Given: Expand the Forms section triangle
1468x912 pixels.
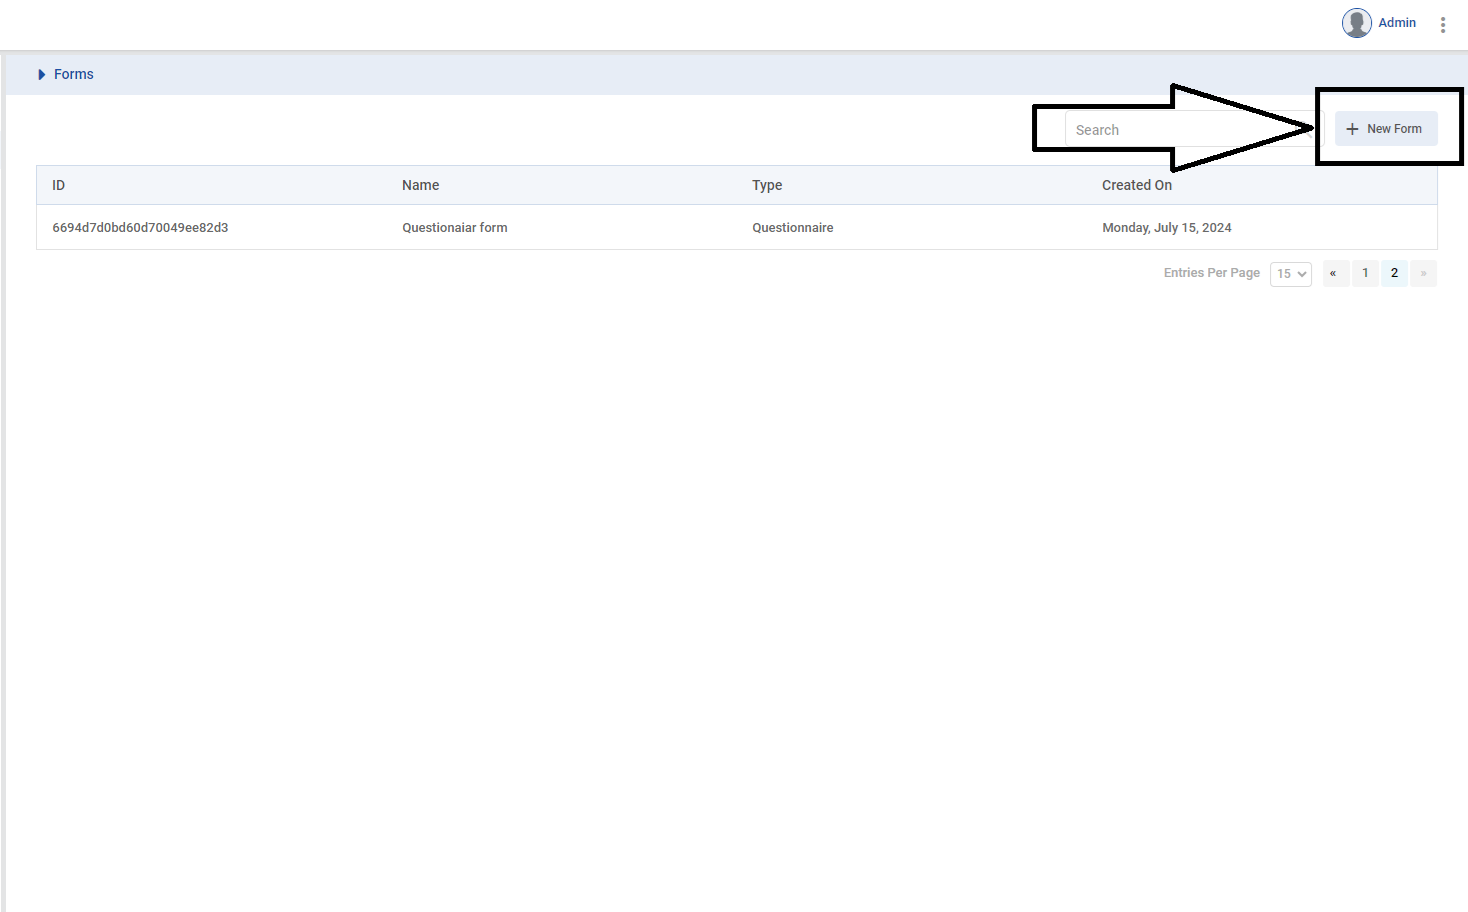Looking at the screenshot, I should tap(41, 75).
